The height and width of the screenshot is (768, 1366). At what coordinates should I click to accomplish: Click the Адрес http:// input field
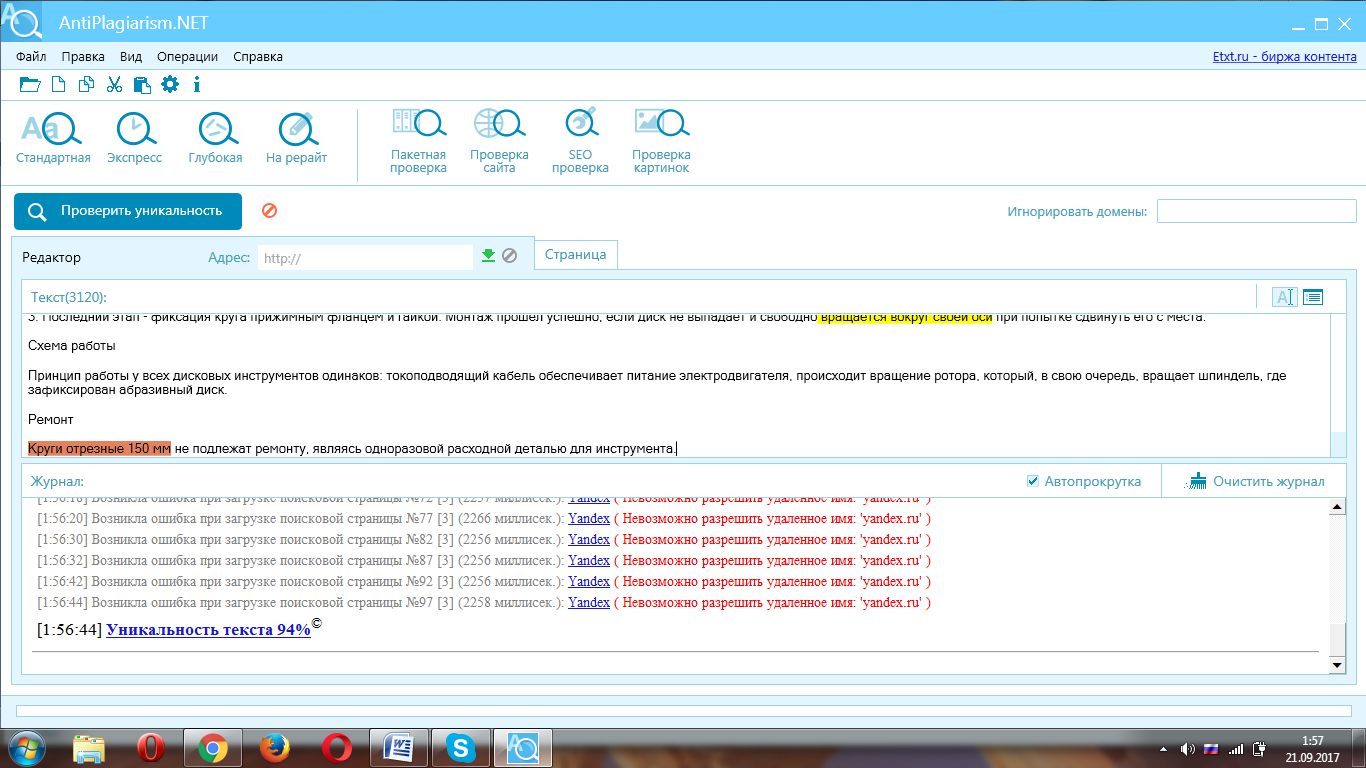point(365,258)
